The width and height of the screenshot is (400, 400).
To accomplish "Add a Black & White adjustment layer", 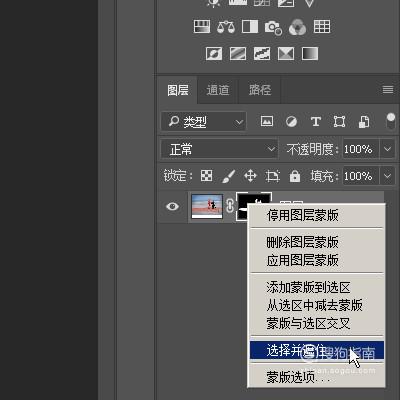I will (x=250, y=27).
